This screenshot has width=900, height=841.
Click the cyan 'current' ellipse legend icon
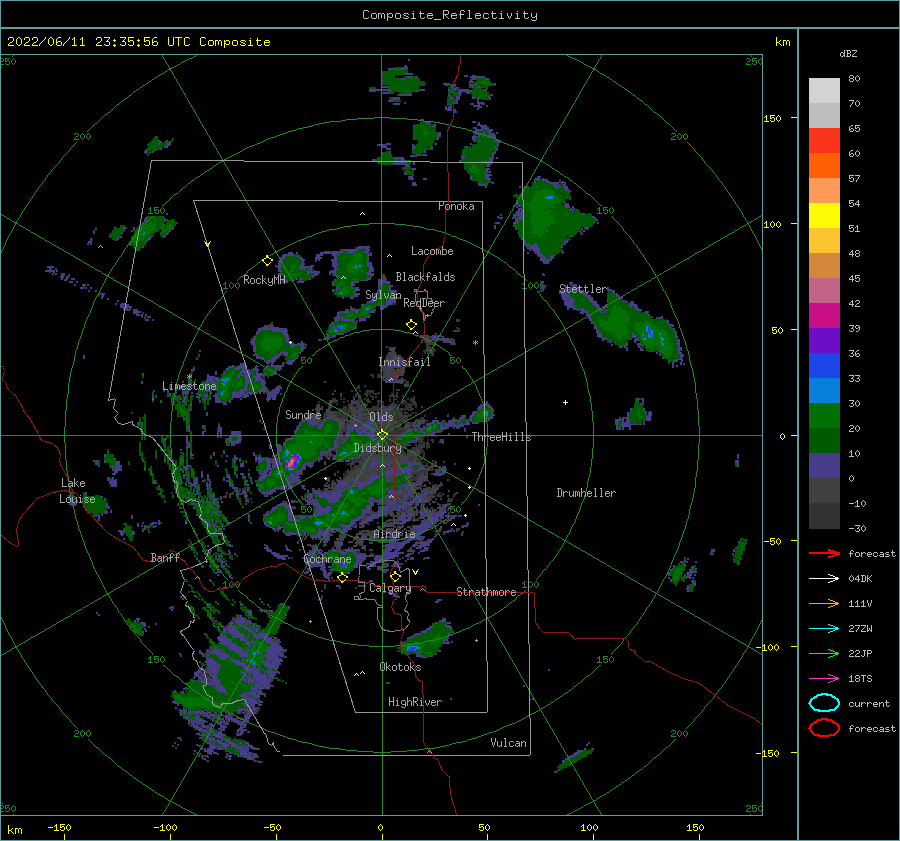(824, 703)
